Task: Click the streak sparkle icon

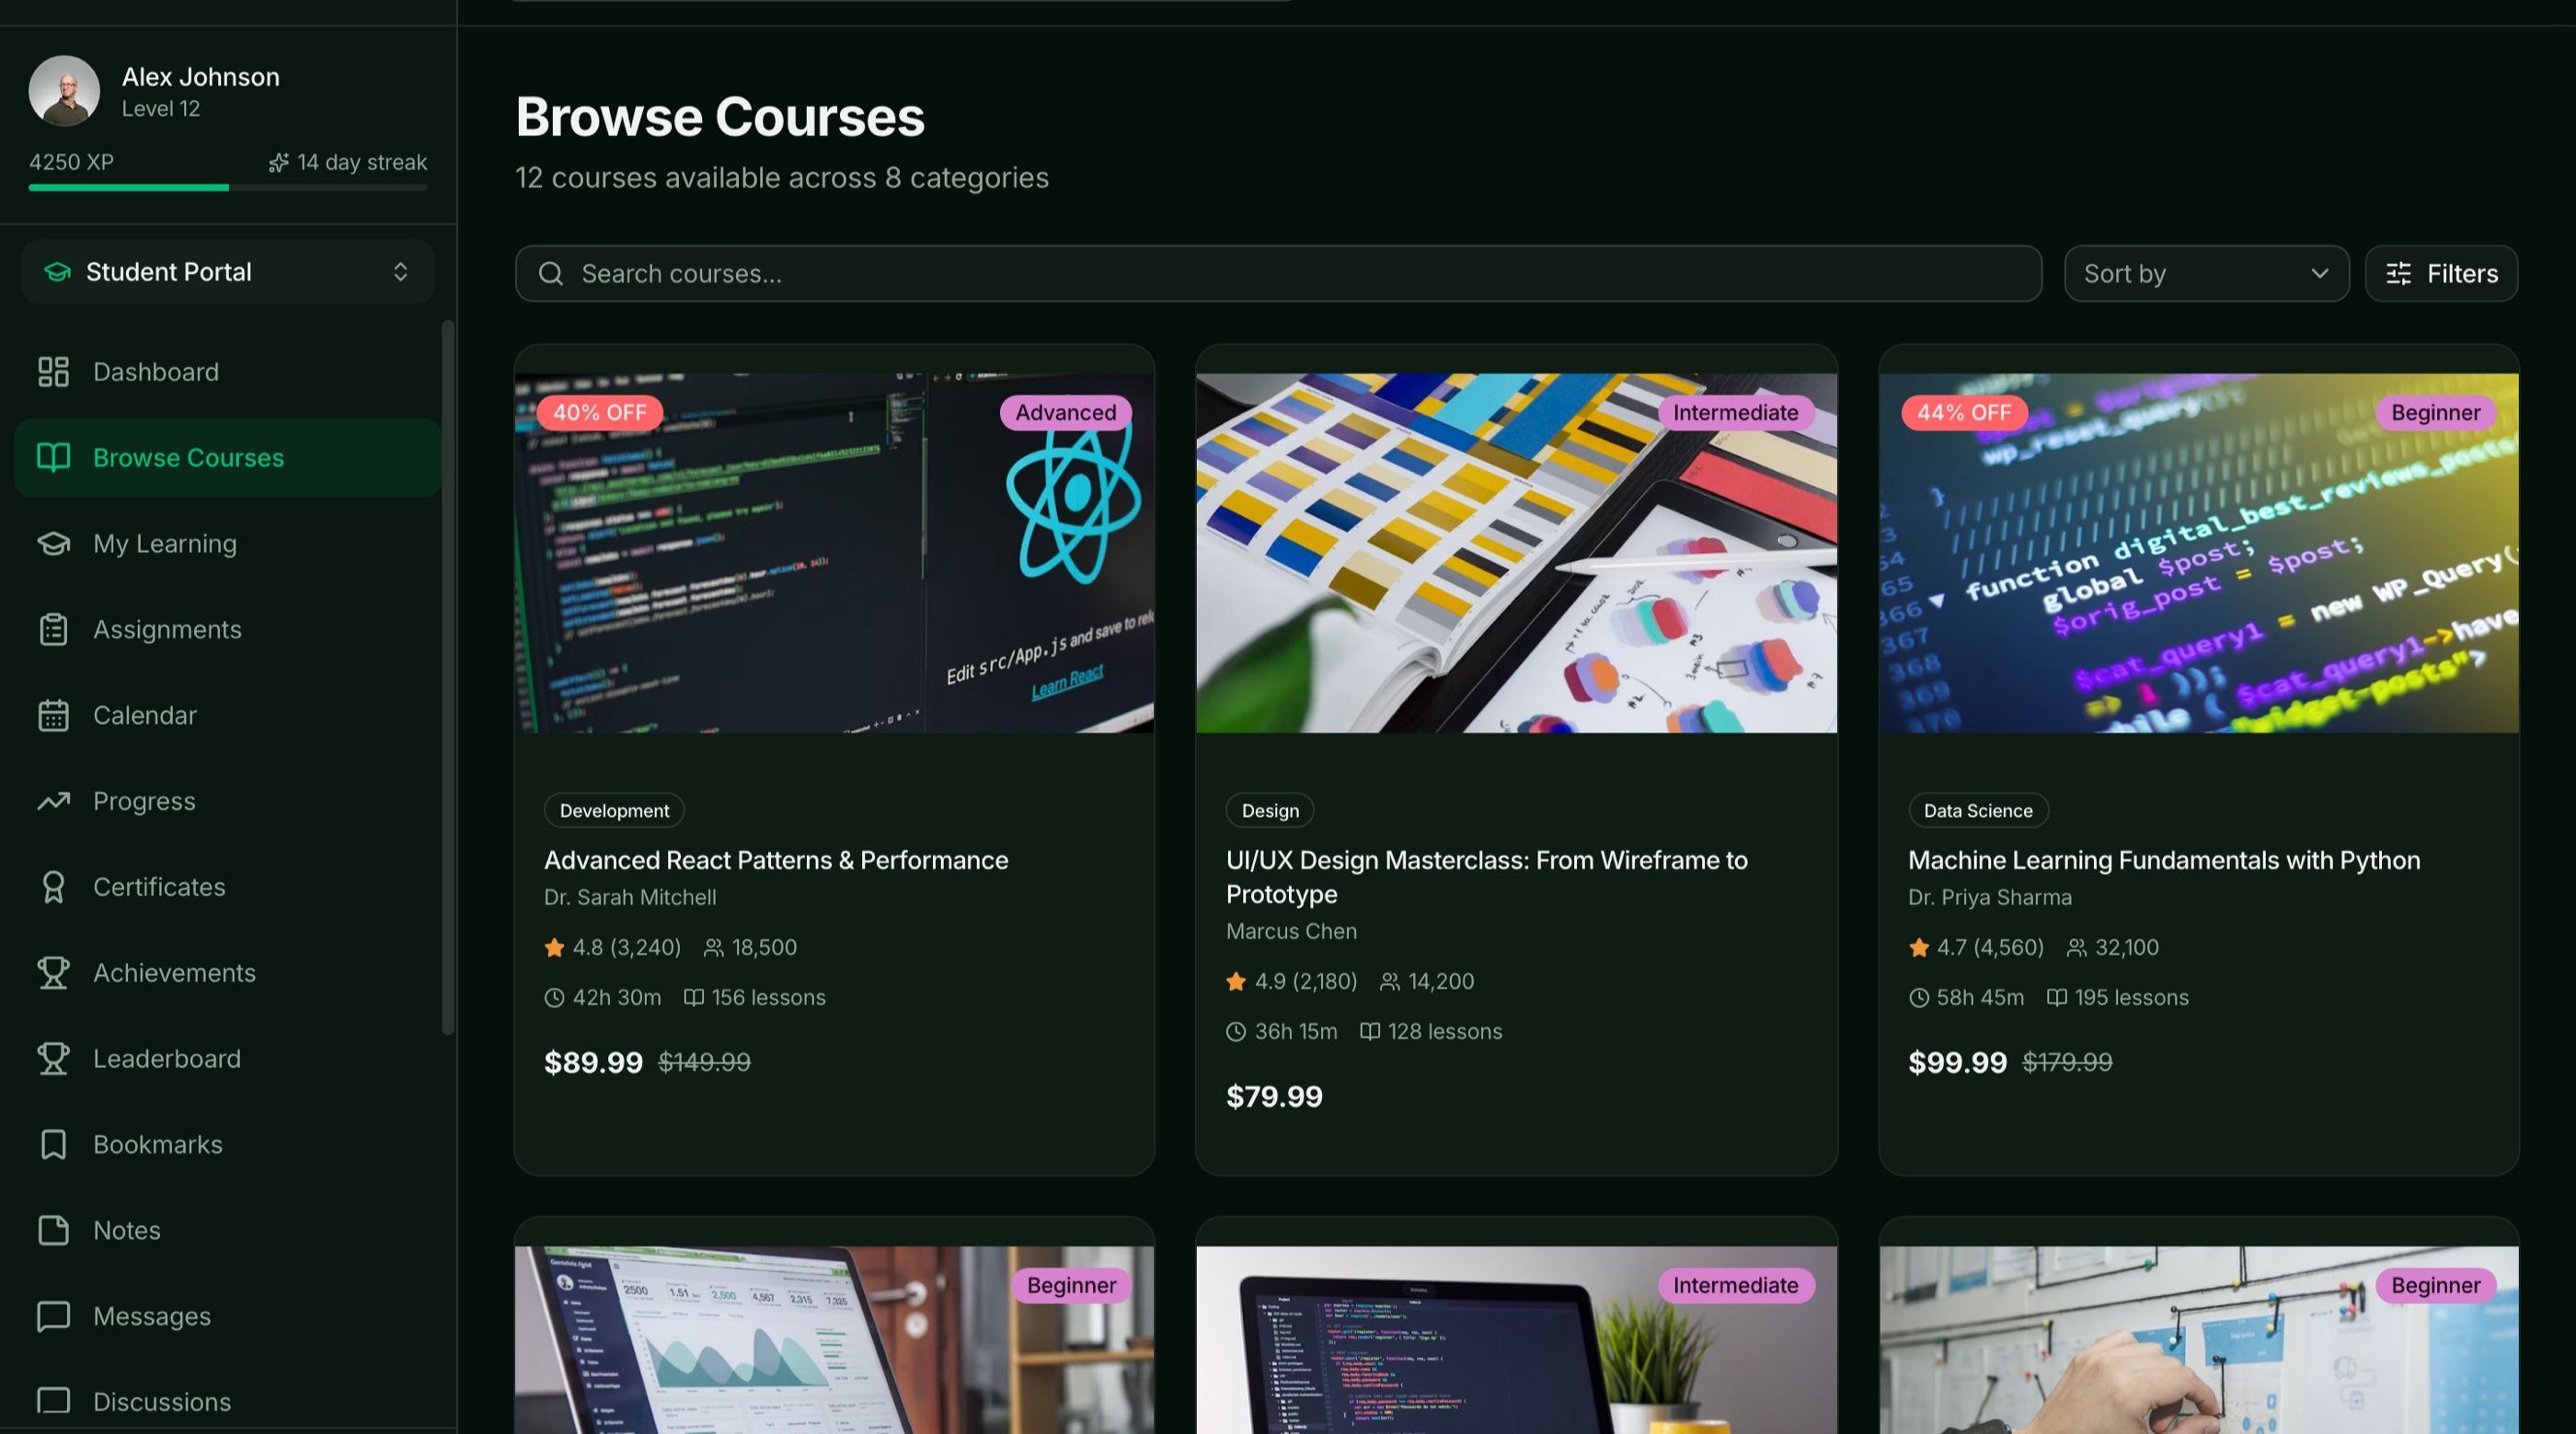Action: (x=279, y=162)
